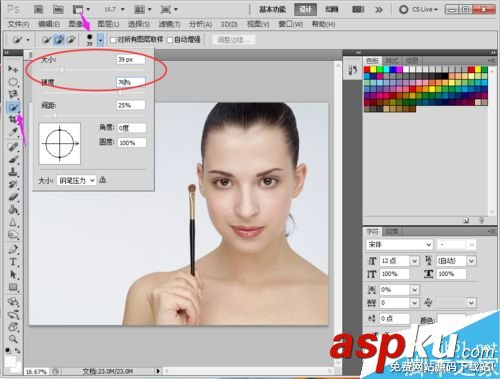Viewport: 500px width, 379px height.
Task: Open the 编辑(E) menu
Action: pyautogui.click(x=49, y=24)
